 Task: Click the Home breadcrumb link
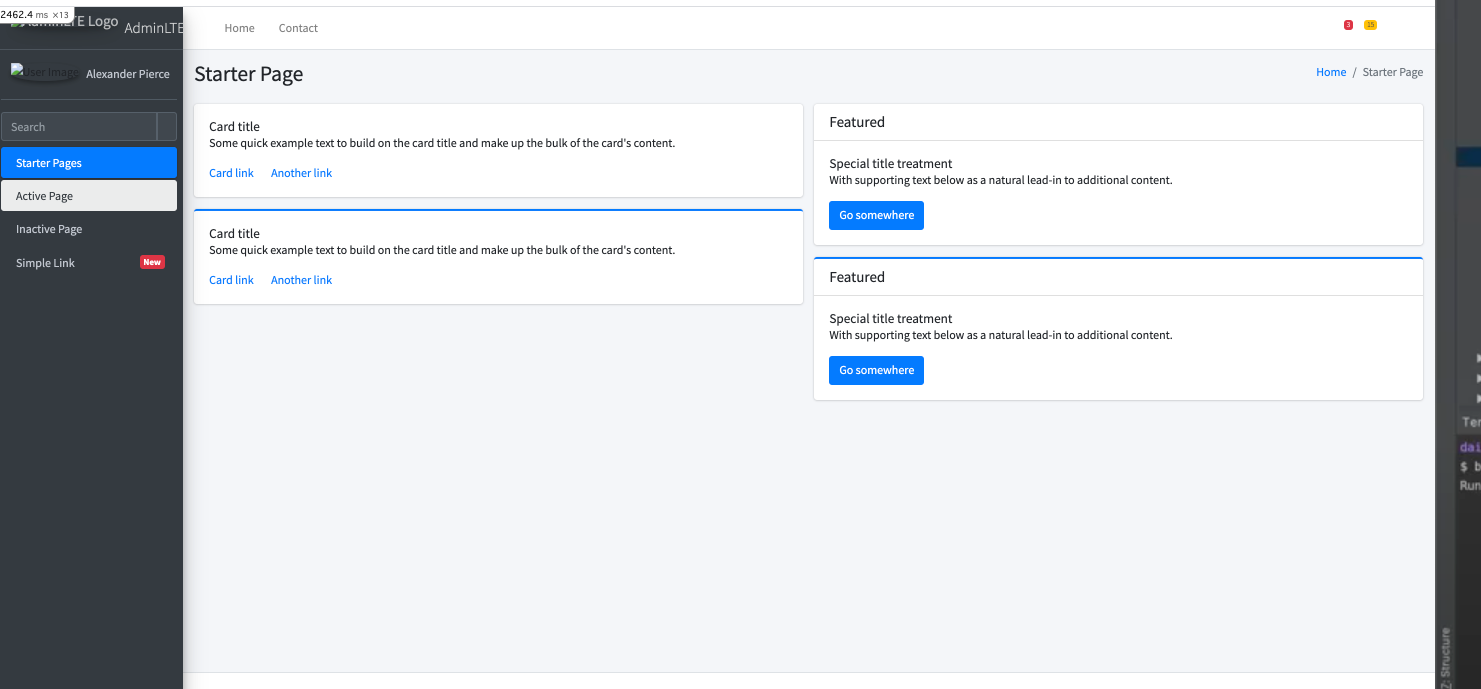click(x=1331, y=72)
